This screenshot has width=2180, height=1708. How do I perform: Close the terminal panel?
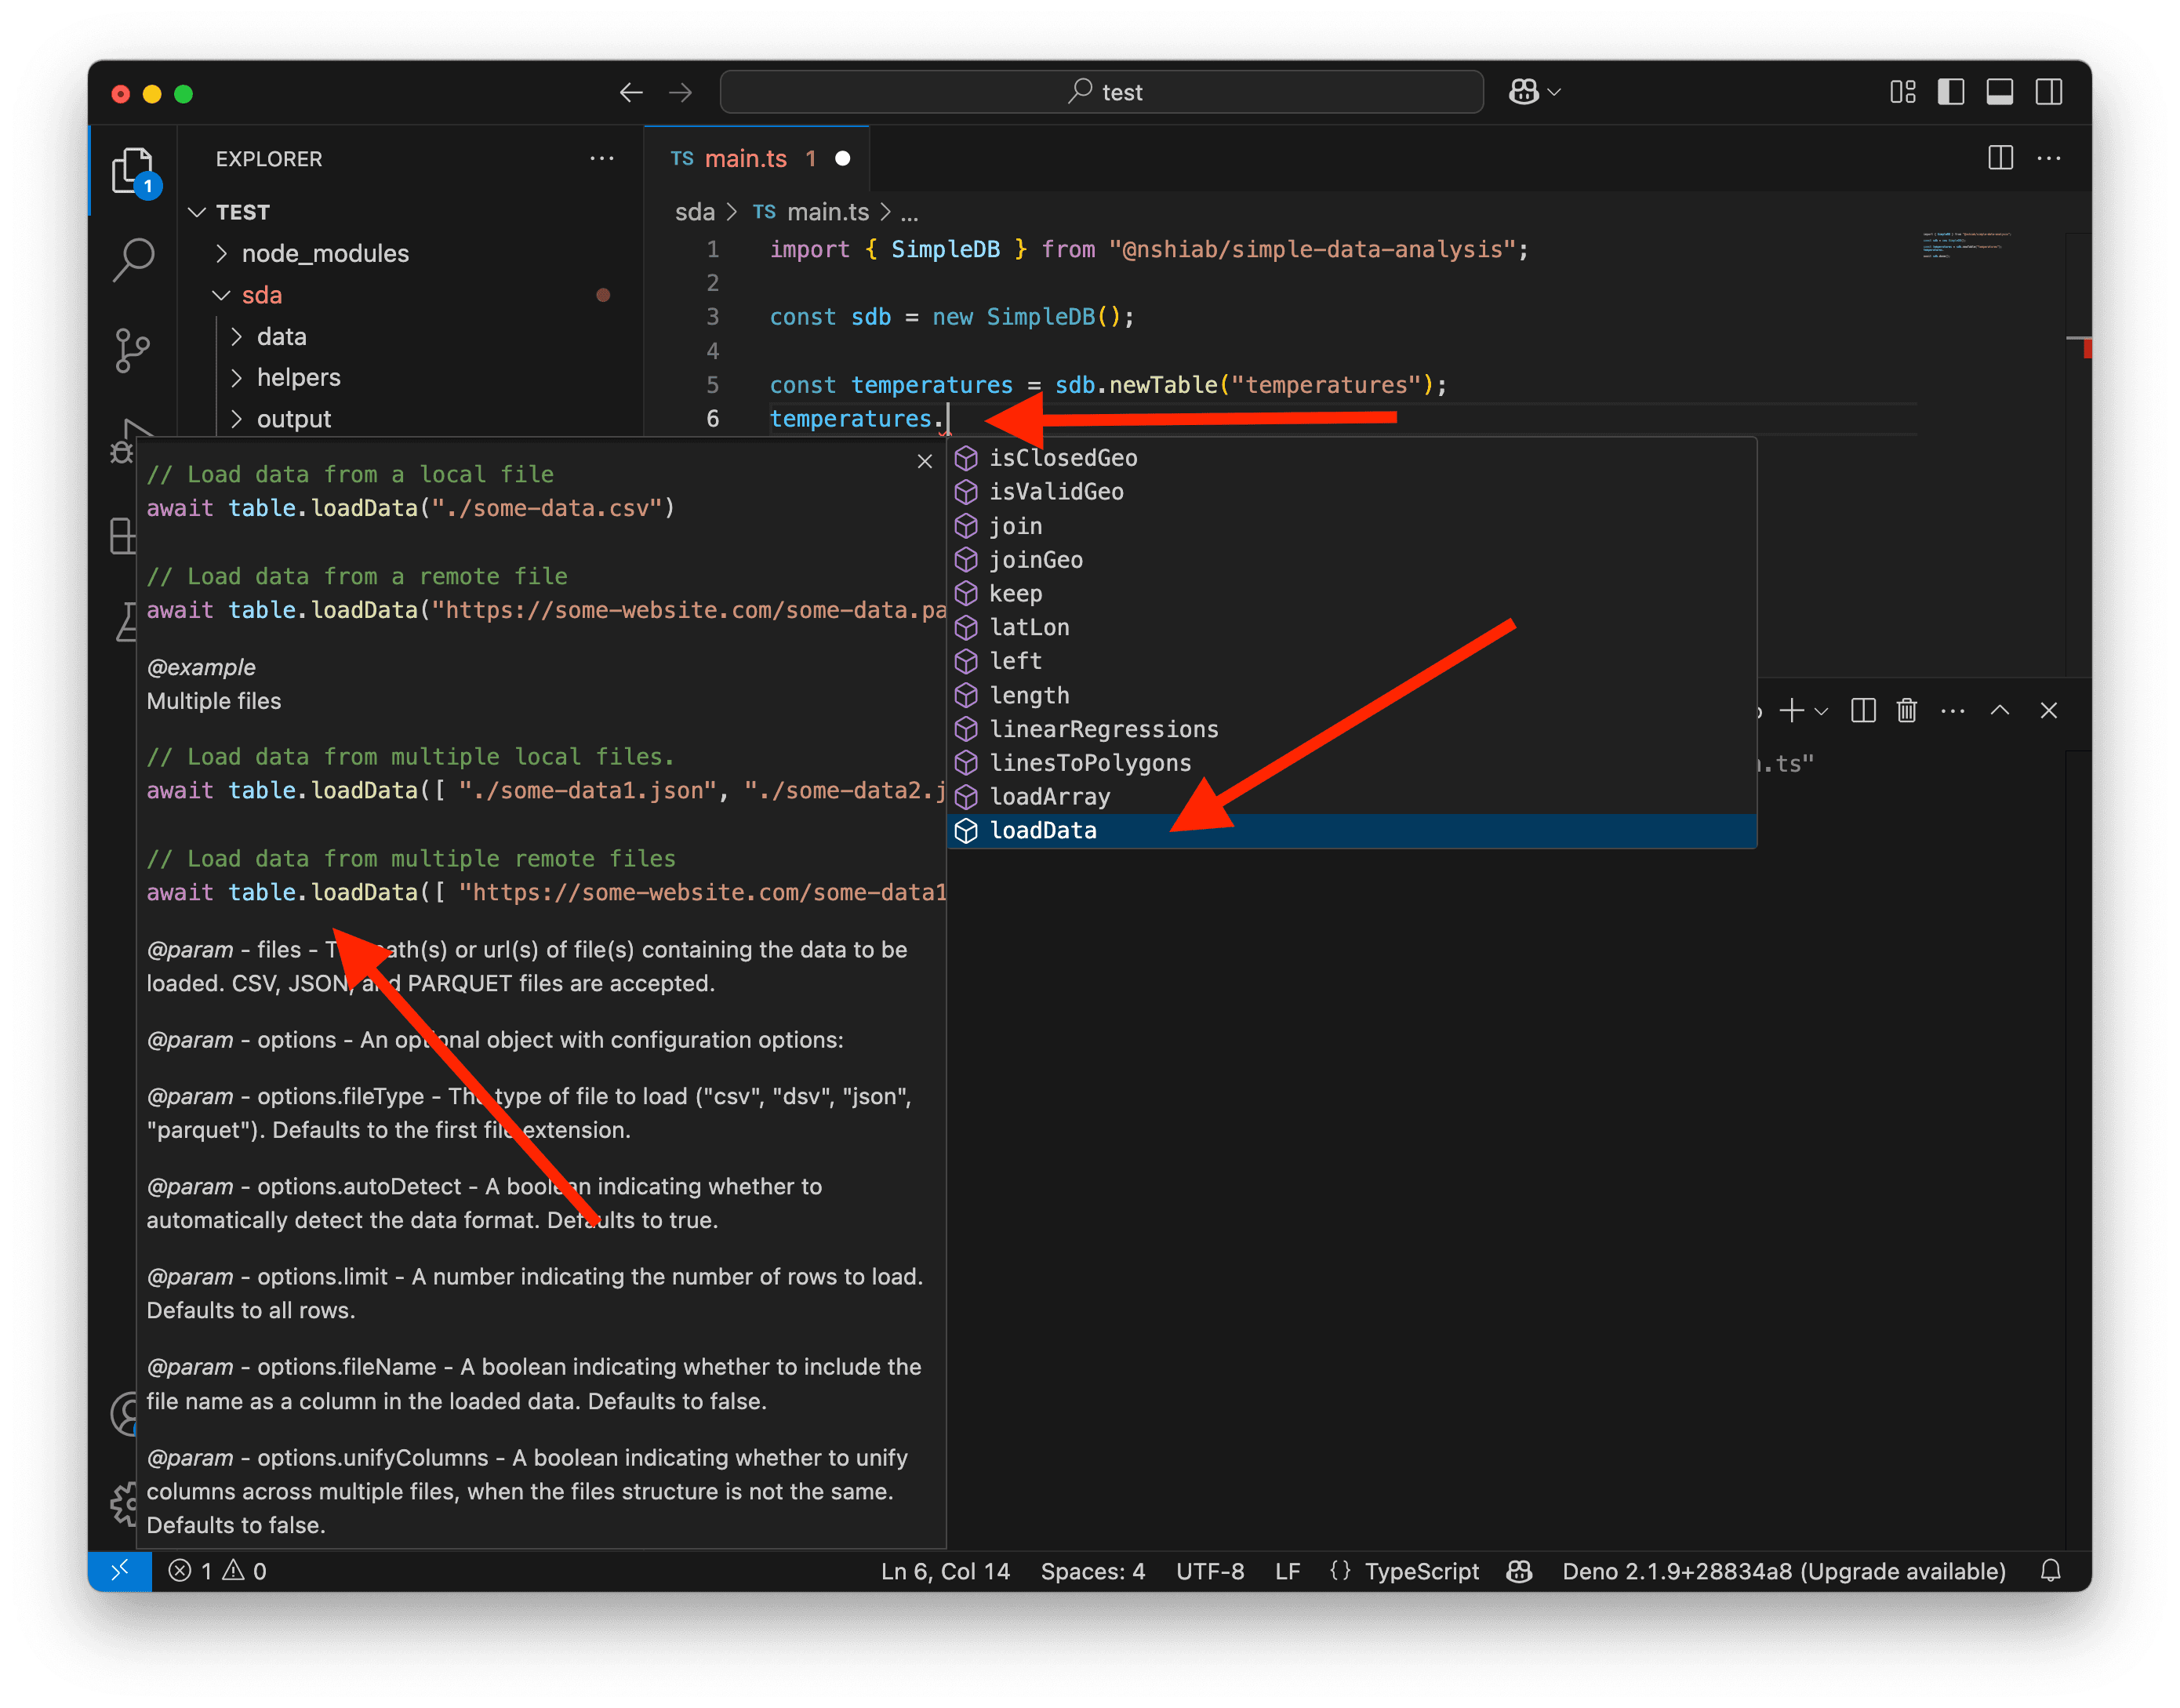click(x=2048, y=710)
